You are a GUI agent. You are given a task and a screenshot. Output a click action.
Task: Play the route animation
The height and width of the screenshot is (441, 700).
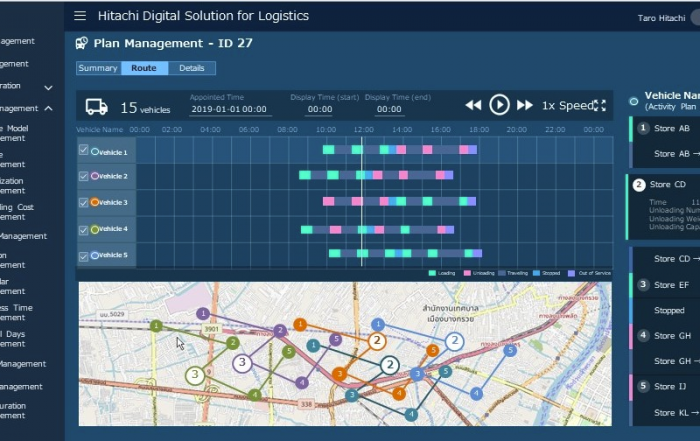[x=499, y=105]
